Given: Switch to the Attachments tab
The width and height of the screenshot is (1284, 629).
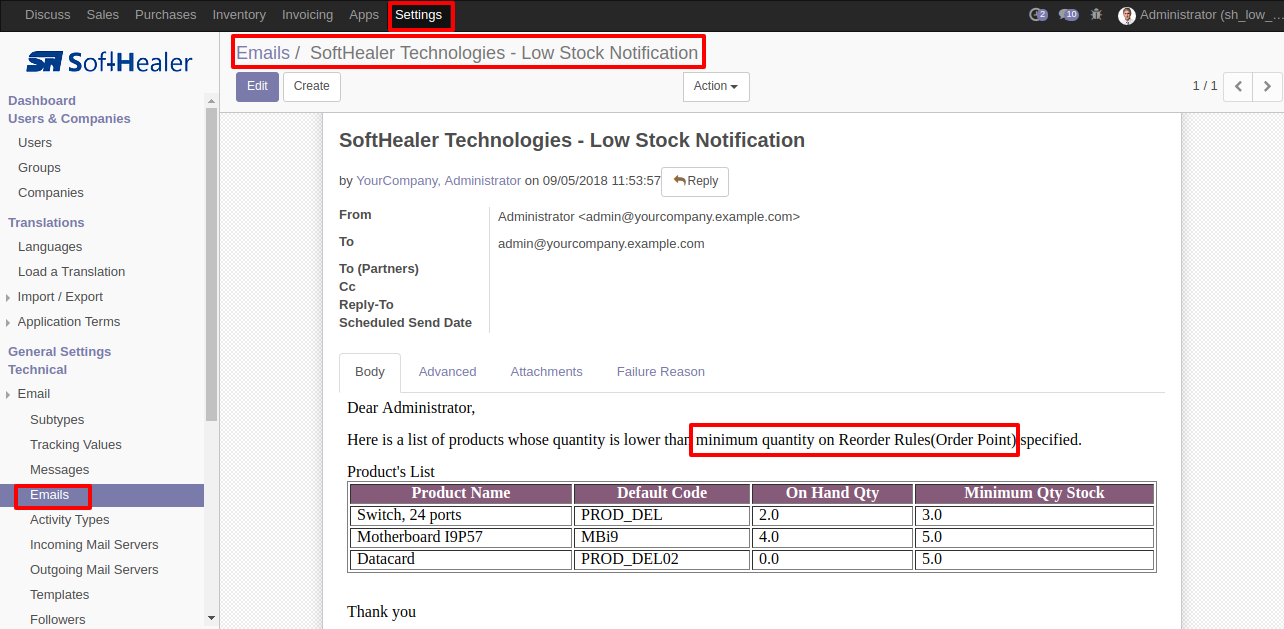Looking at the screenshot, I should tap(546, 372).
